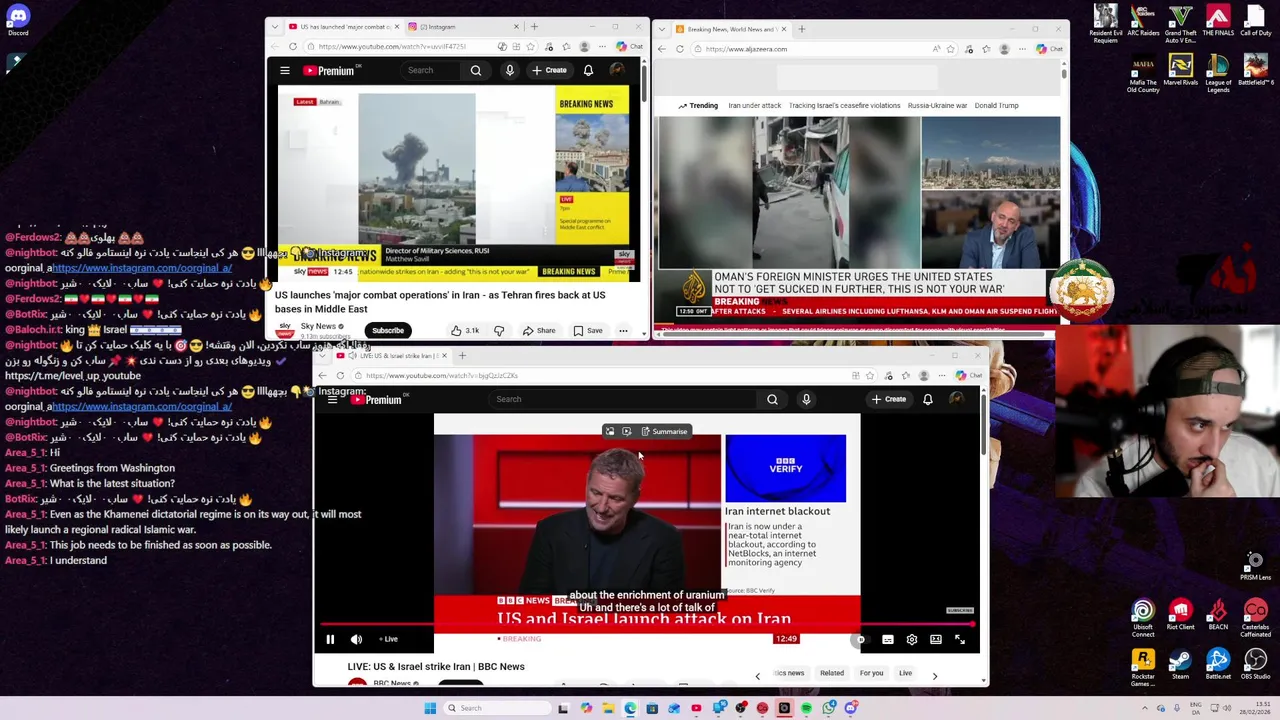Open 'Iran under attack' trending topic on Al Jazeera

[754, 105]
